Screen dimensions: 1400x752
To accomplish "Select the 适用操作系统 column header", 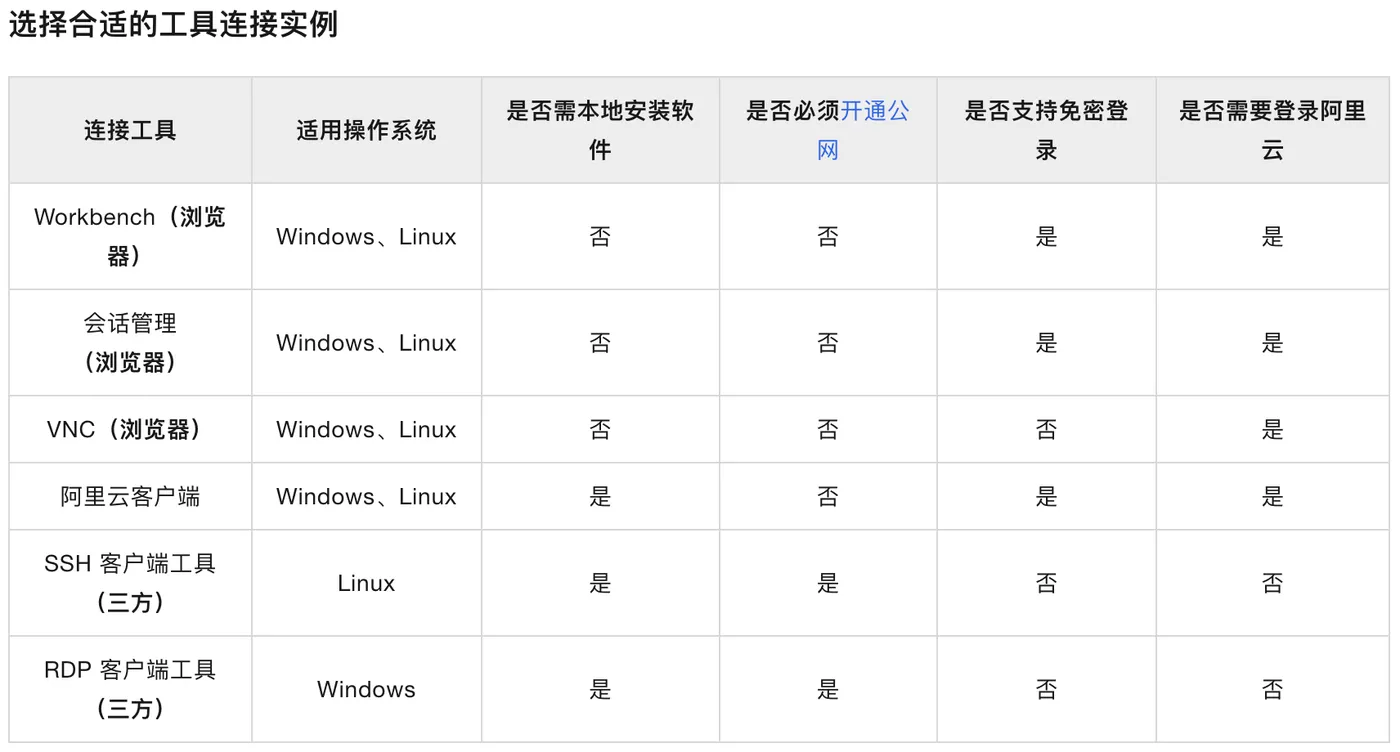I will (x=366, y=130).
